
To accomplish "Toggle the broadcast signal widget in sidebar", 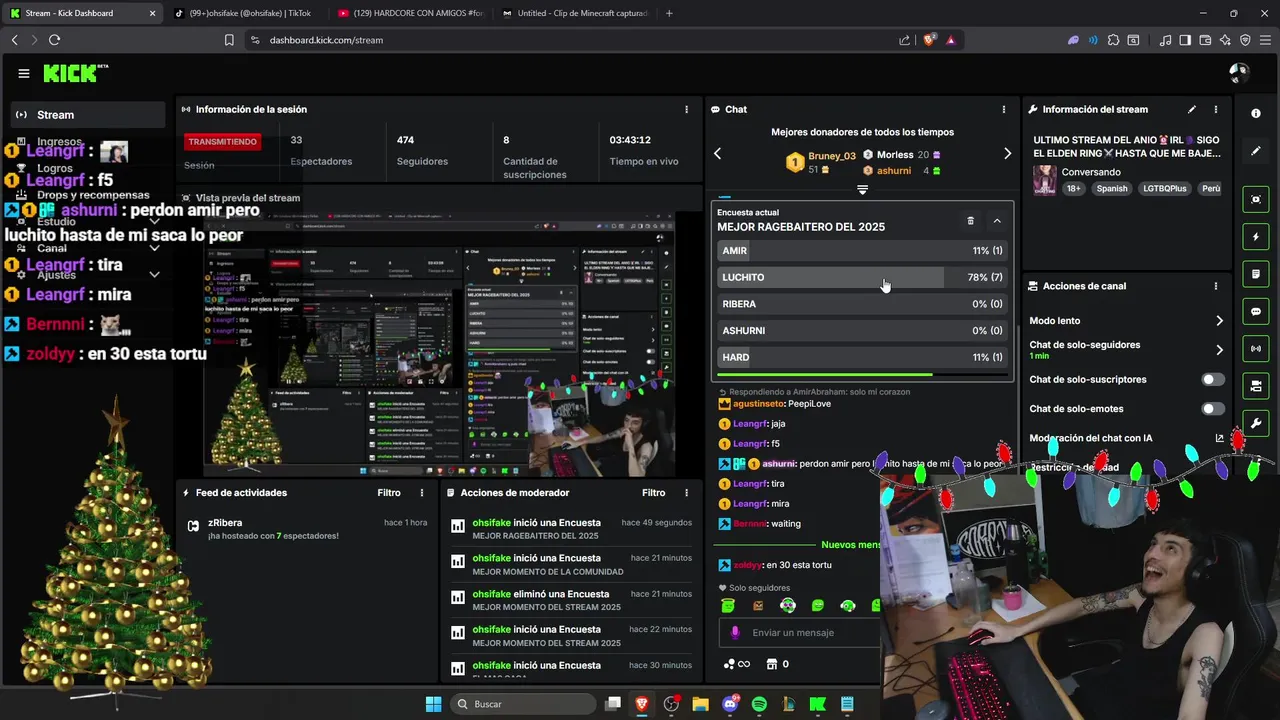I will click(1256, 349).
